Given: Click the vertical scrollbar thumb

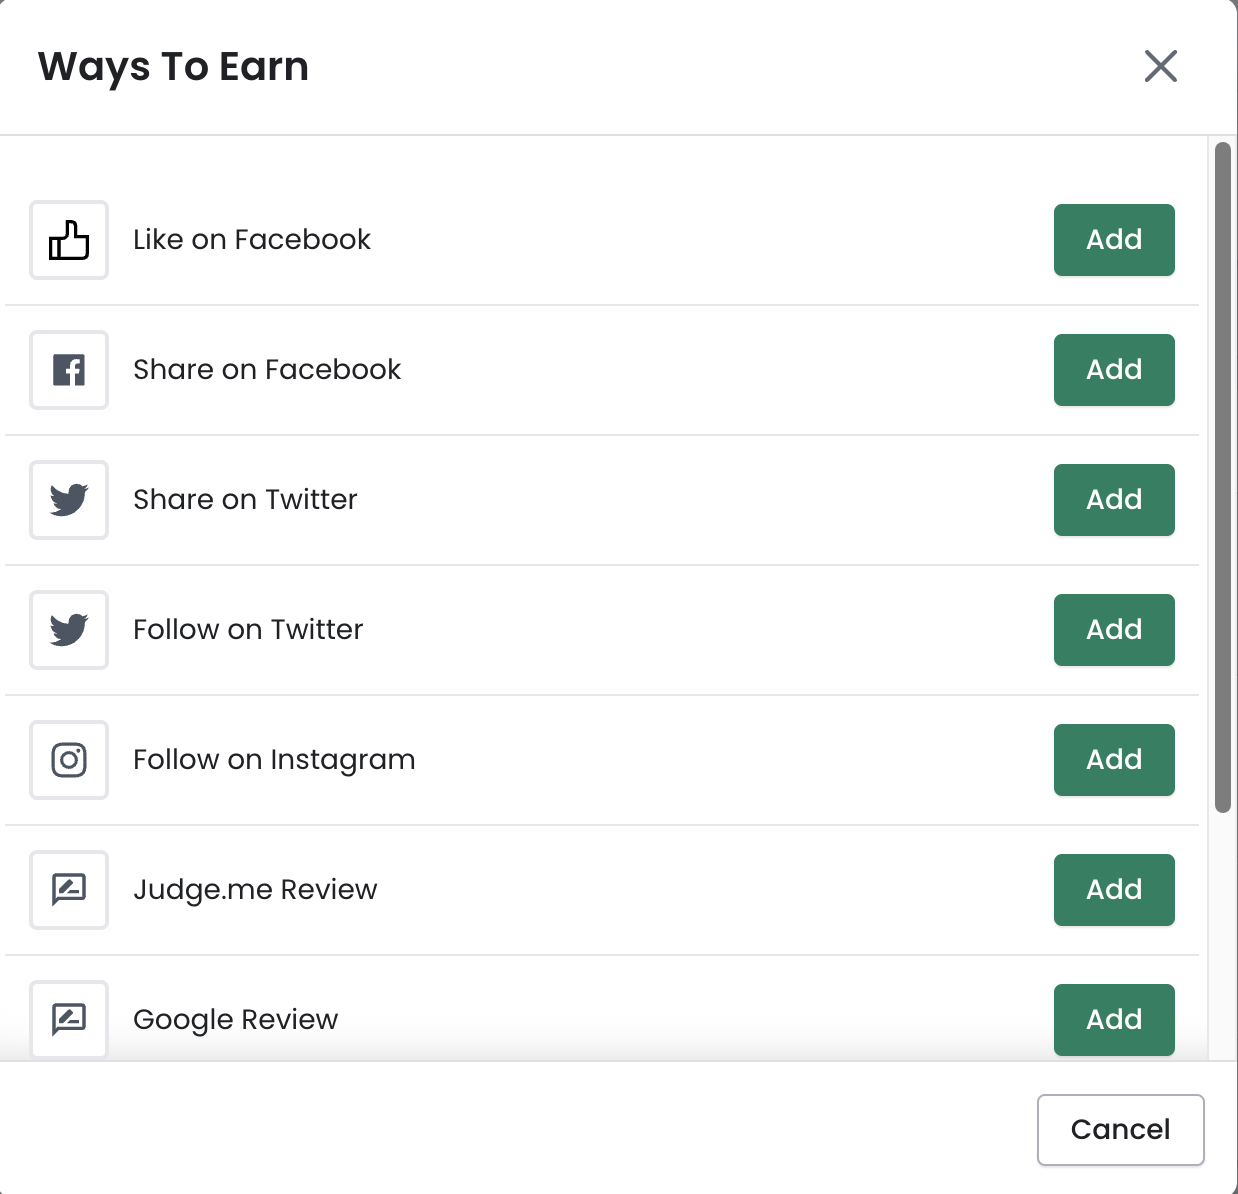Looking at the screenshot, I should click(1222, 478).
